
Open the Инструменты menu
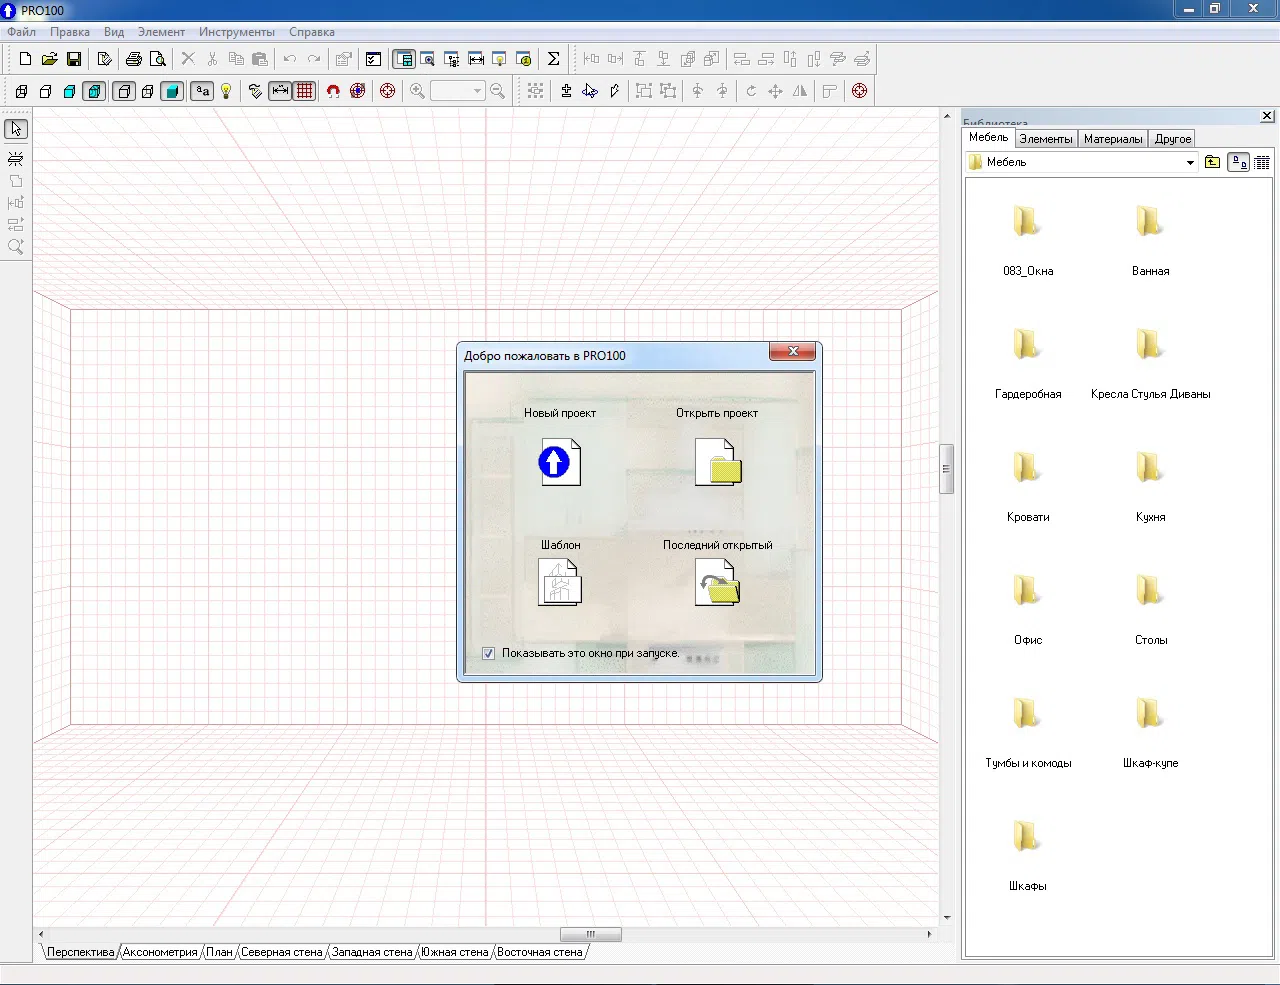pyautogui.click(x=237, y=32)
